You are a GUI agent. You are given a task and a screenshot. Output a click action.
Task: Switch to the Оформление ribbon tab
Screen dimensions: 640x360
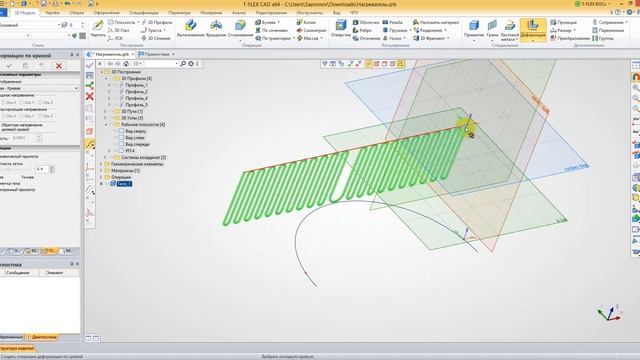[107, 13]
